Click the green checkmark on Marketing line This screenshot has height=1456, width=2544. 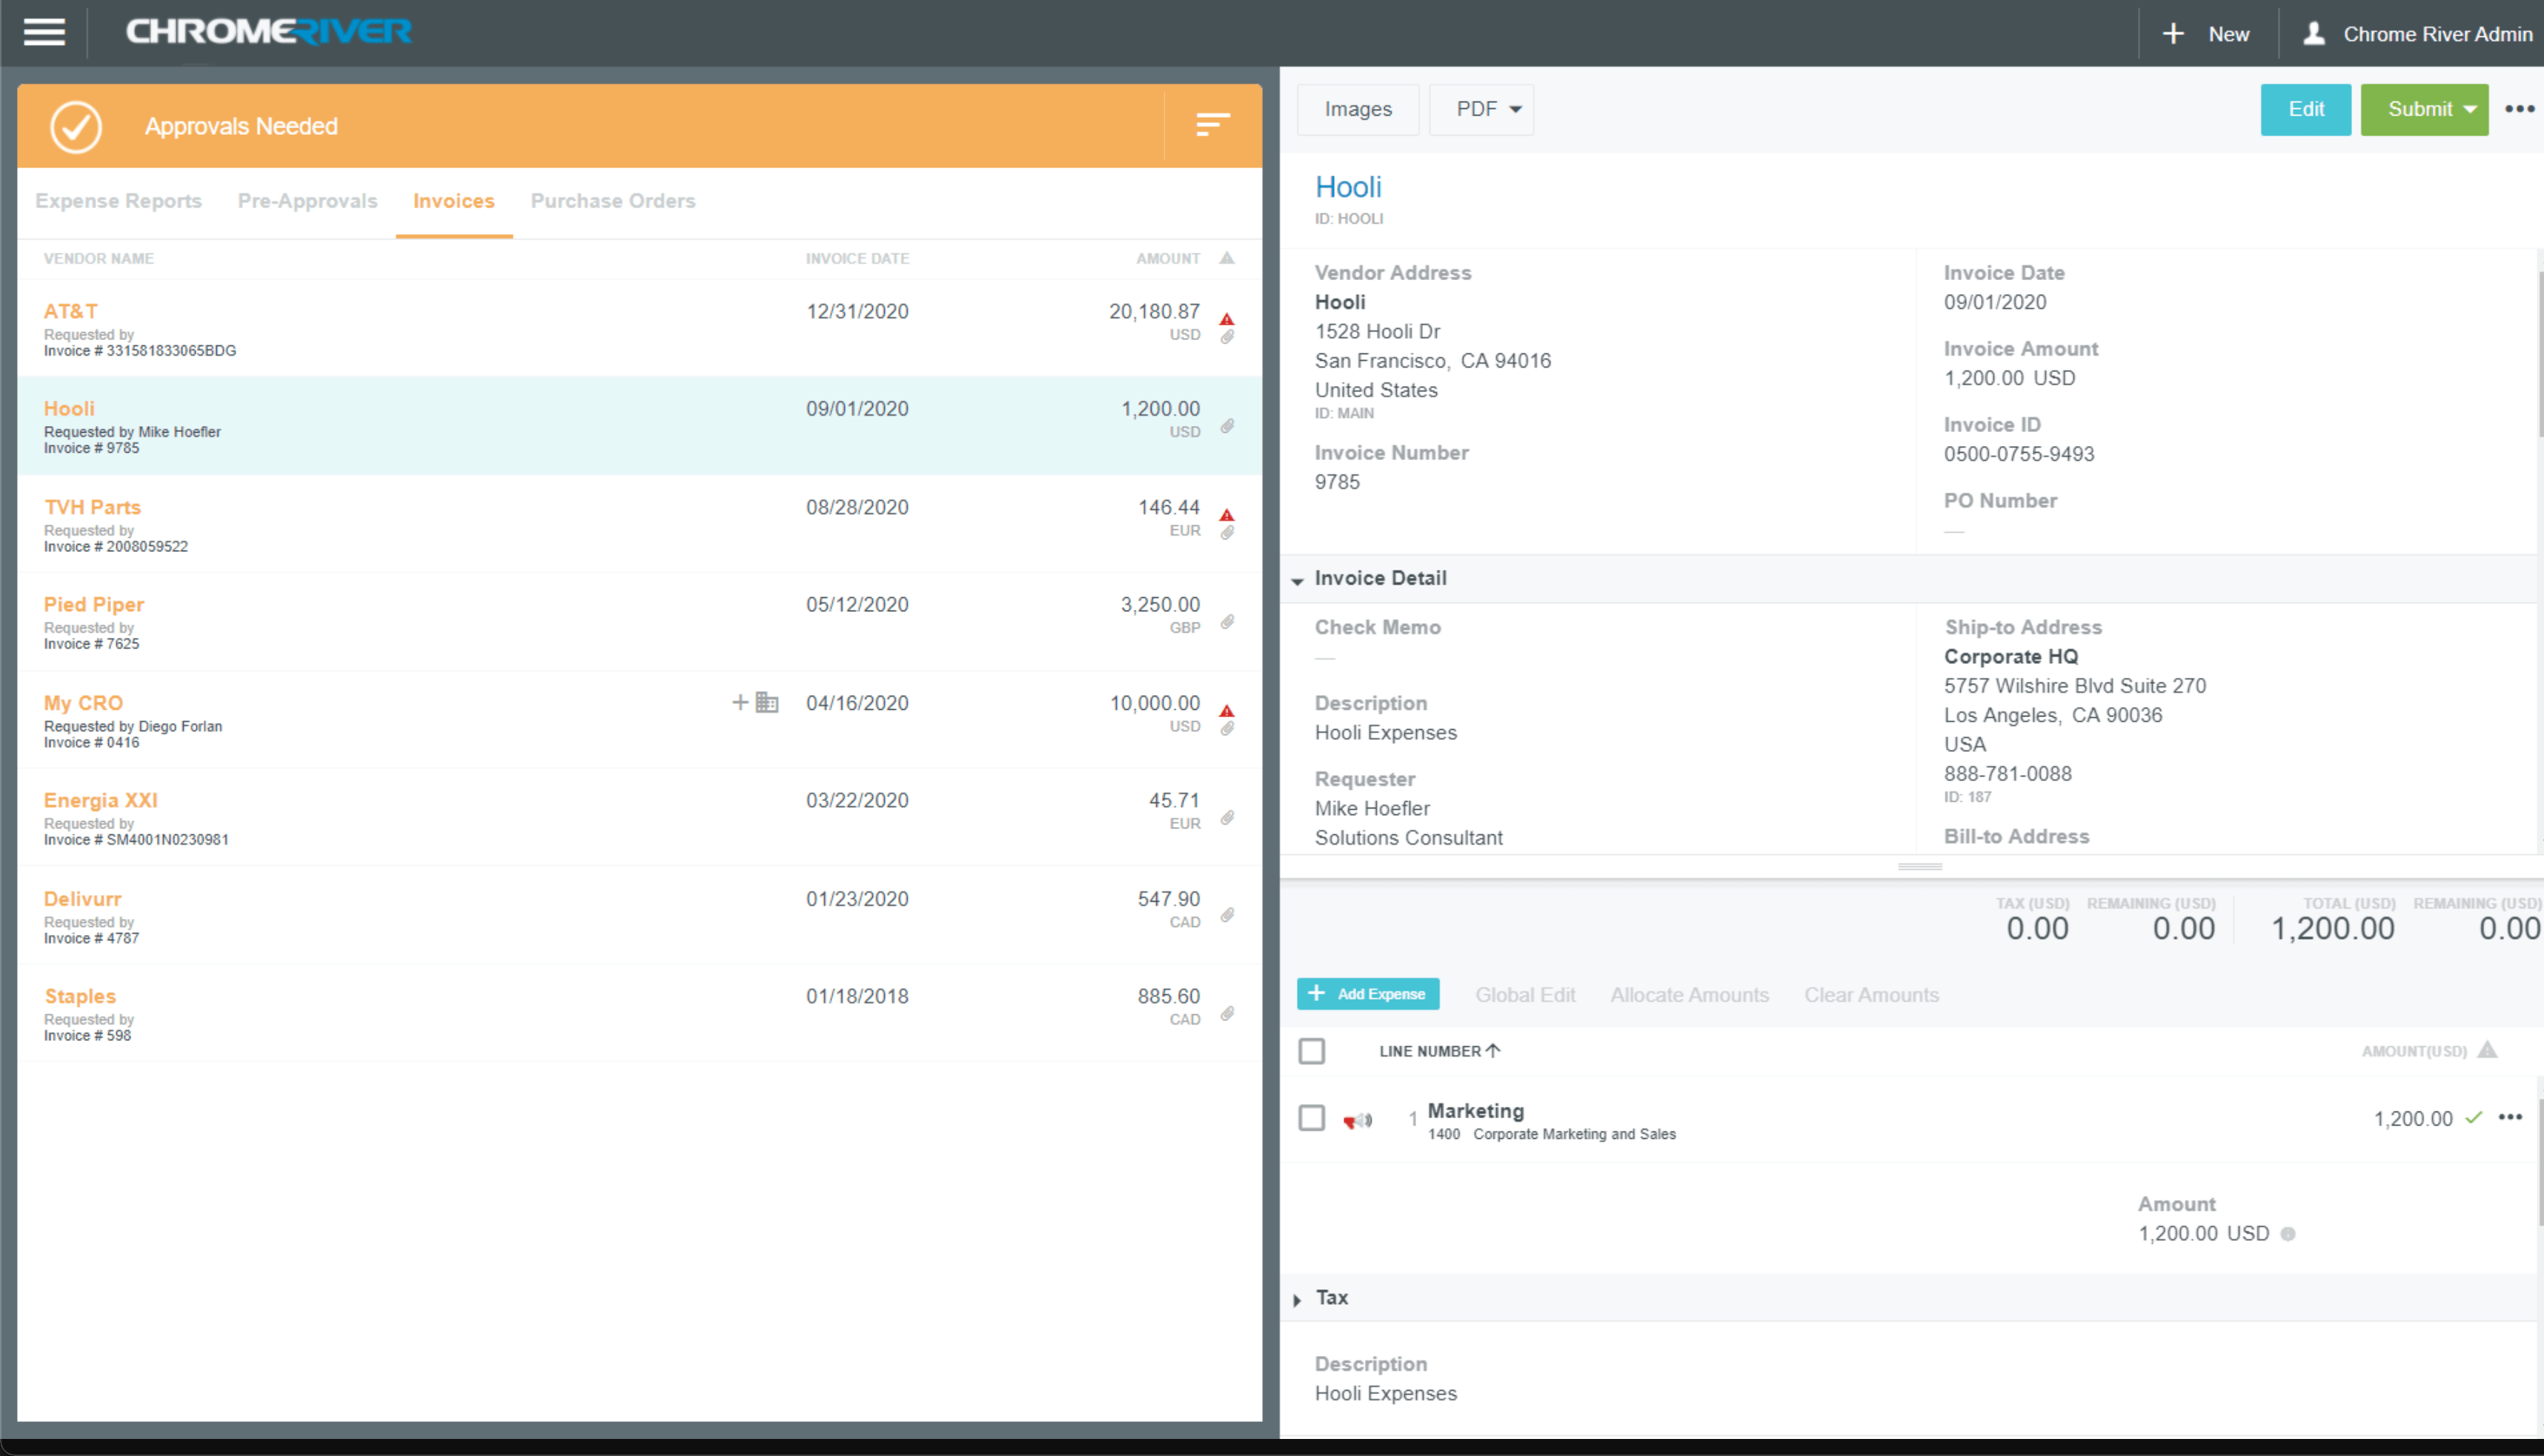tap(2474, 1118)
